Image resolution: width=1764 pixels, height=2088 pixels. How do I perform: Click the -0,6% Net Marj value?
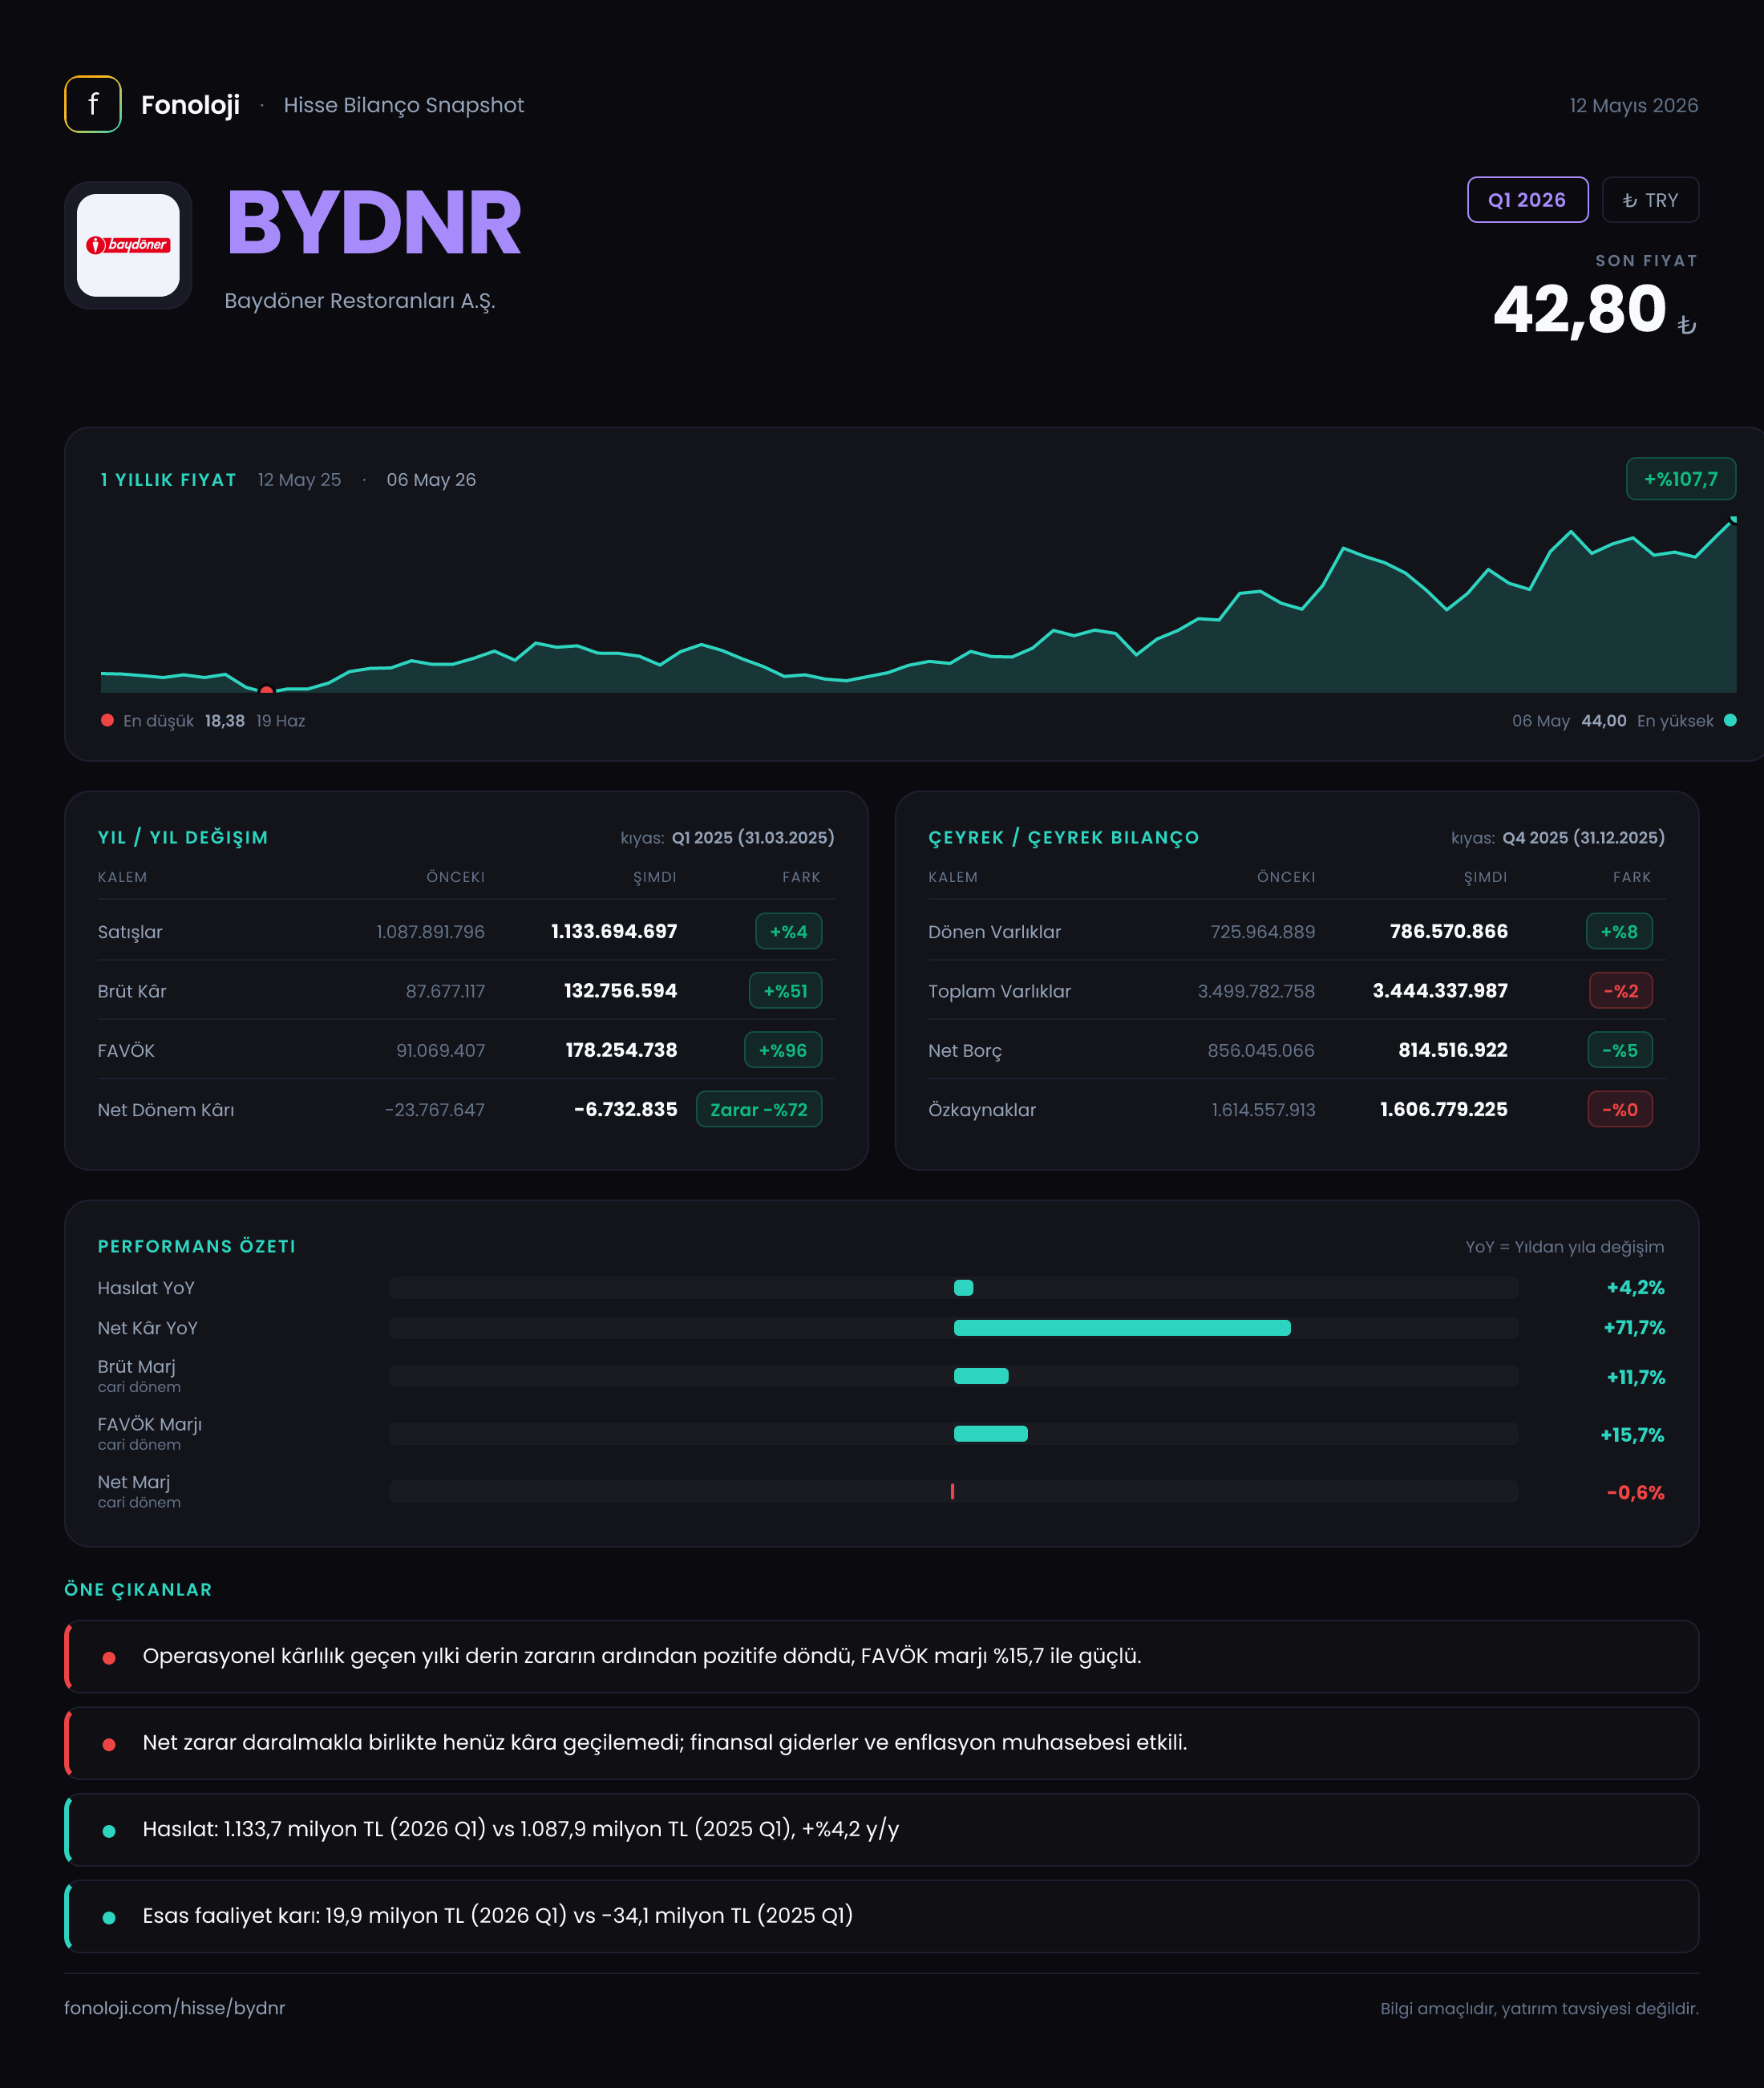click(x=1636, y=1492)
